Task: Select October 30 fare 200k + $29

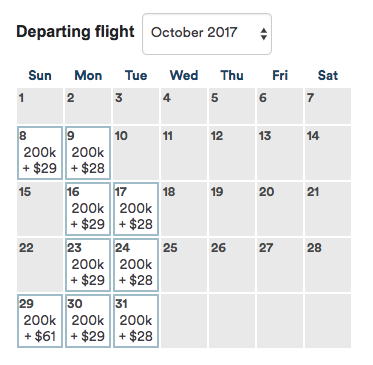Action: click(x=88, y=321)
